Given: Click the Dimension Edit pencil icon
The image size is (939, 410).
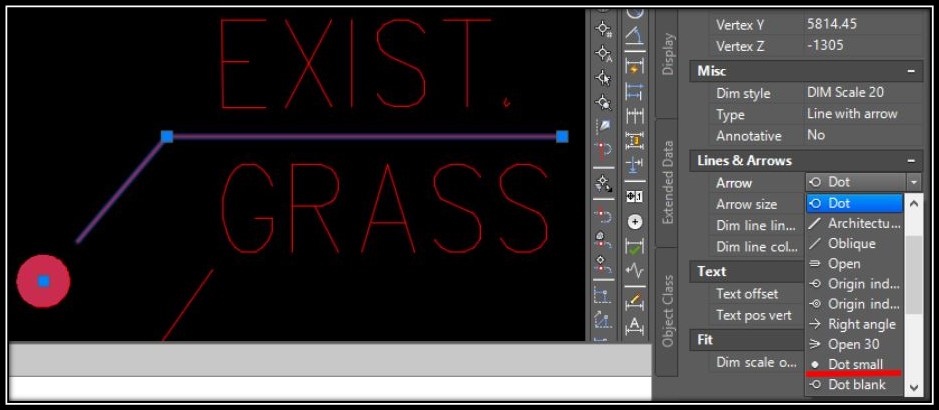Looking at the screenshot, I should point(634,300).
